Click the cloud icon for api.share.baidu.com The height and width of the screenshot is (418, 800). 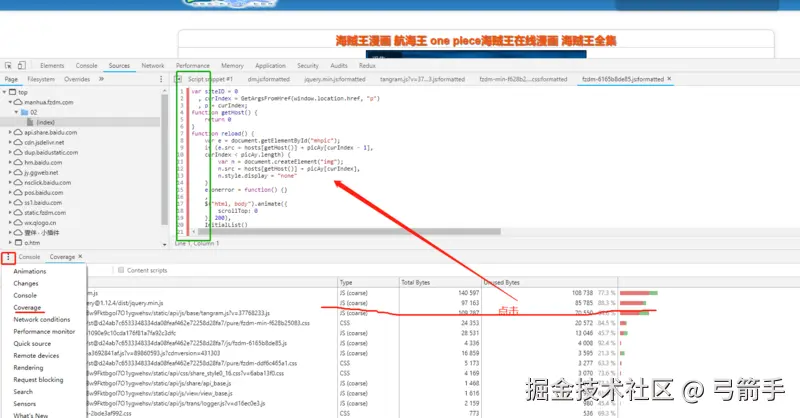[18, 132]
